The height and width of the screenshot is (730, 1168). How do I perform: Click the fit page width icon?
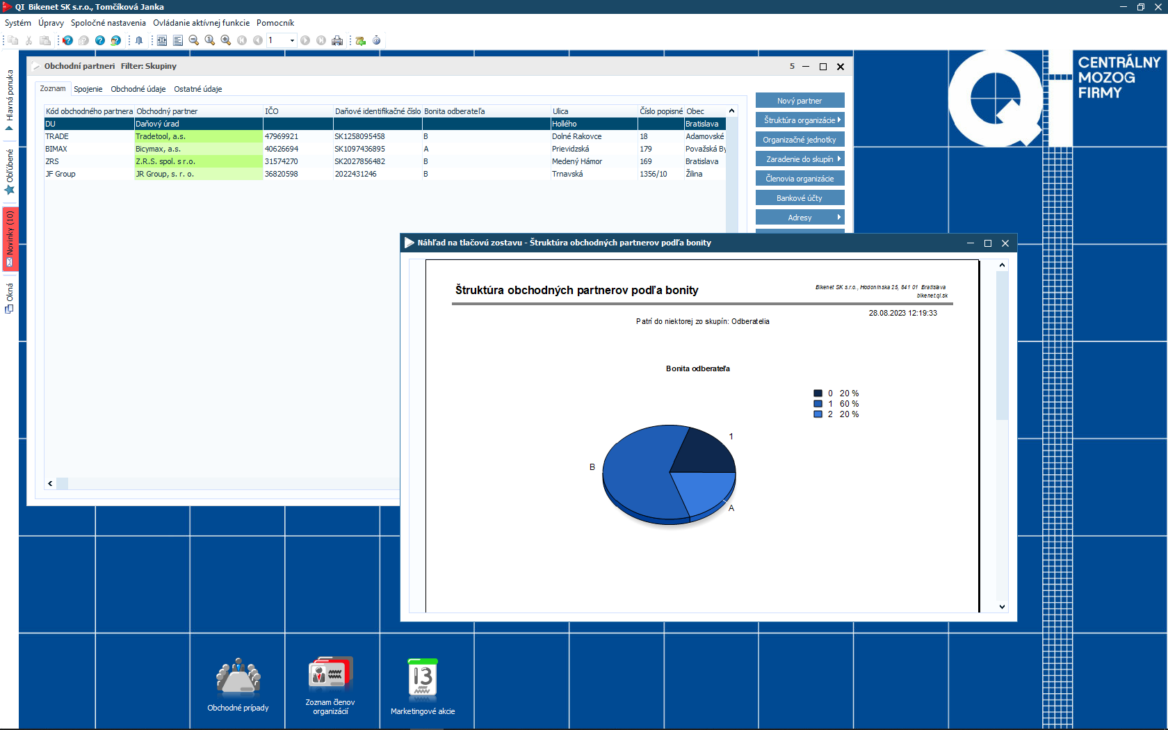161,41
